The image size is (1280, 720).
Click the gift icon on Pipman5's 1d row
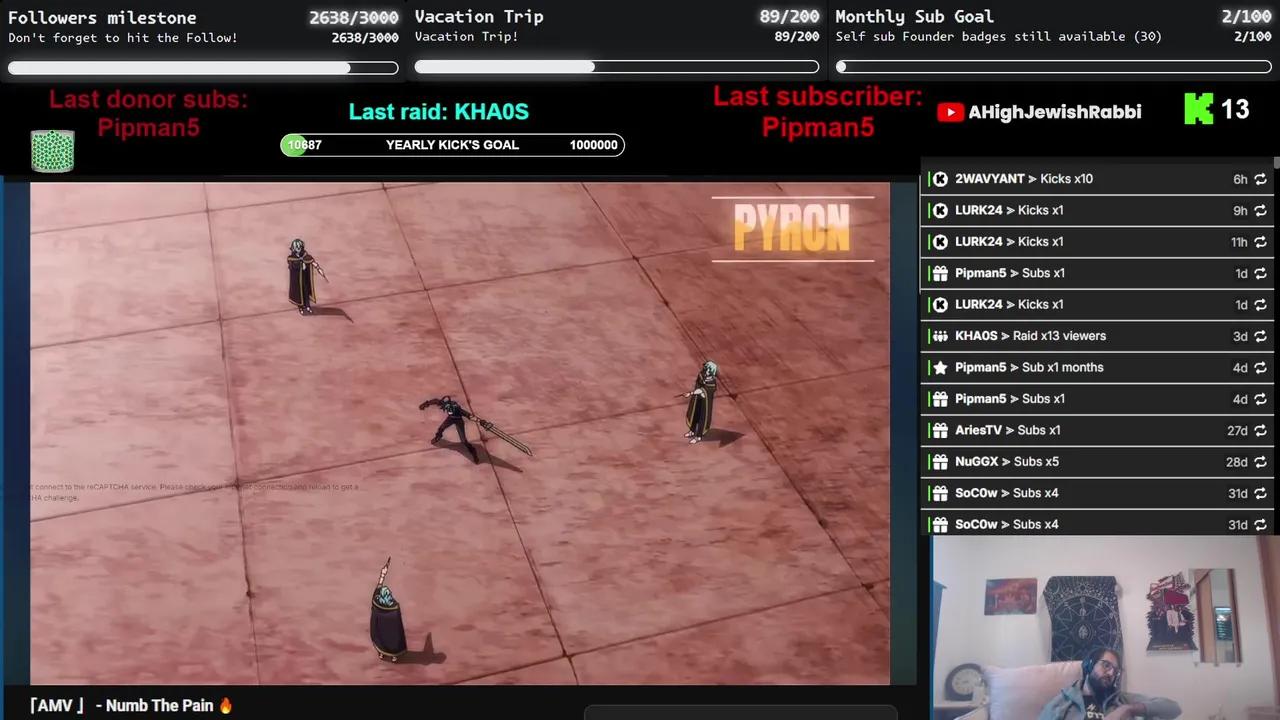click(x=940, y=273)
